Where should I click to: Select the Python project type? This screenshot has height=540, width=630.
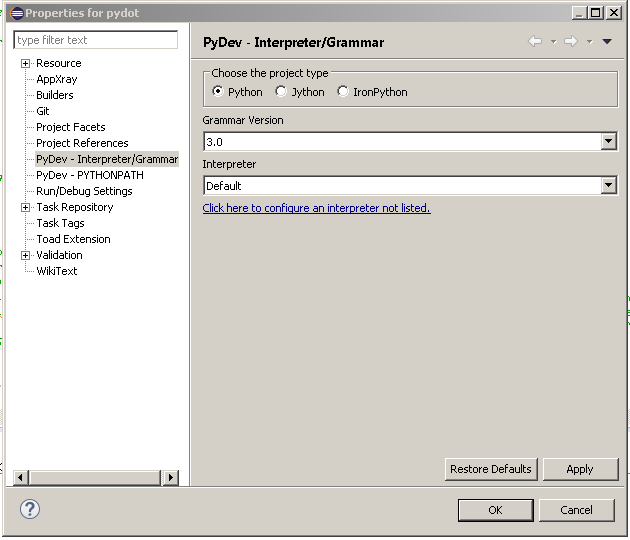point(237,92)
